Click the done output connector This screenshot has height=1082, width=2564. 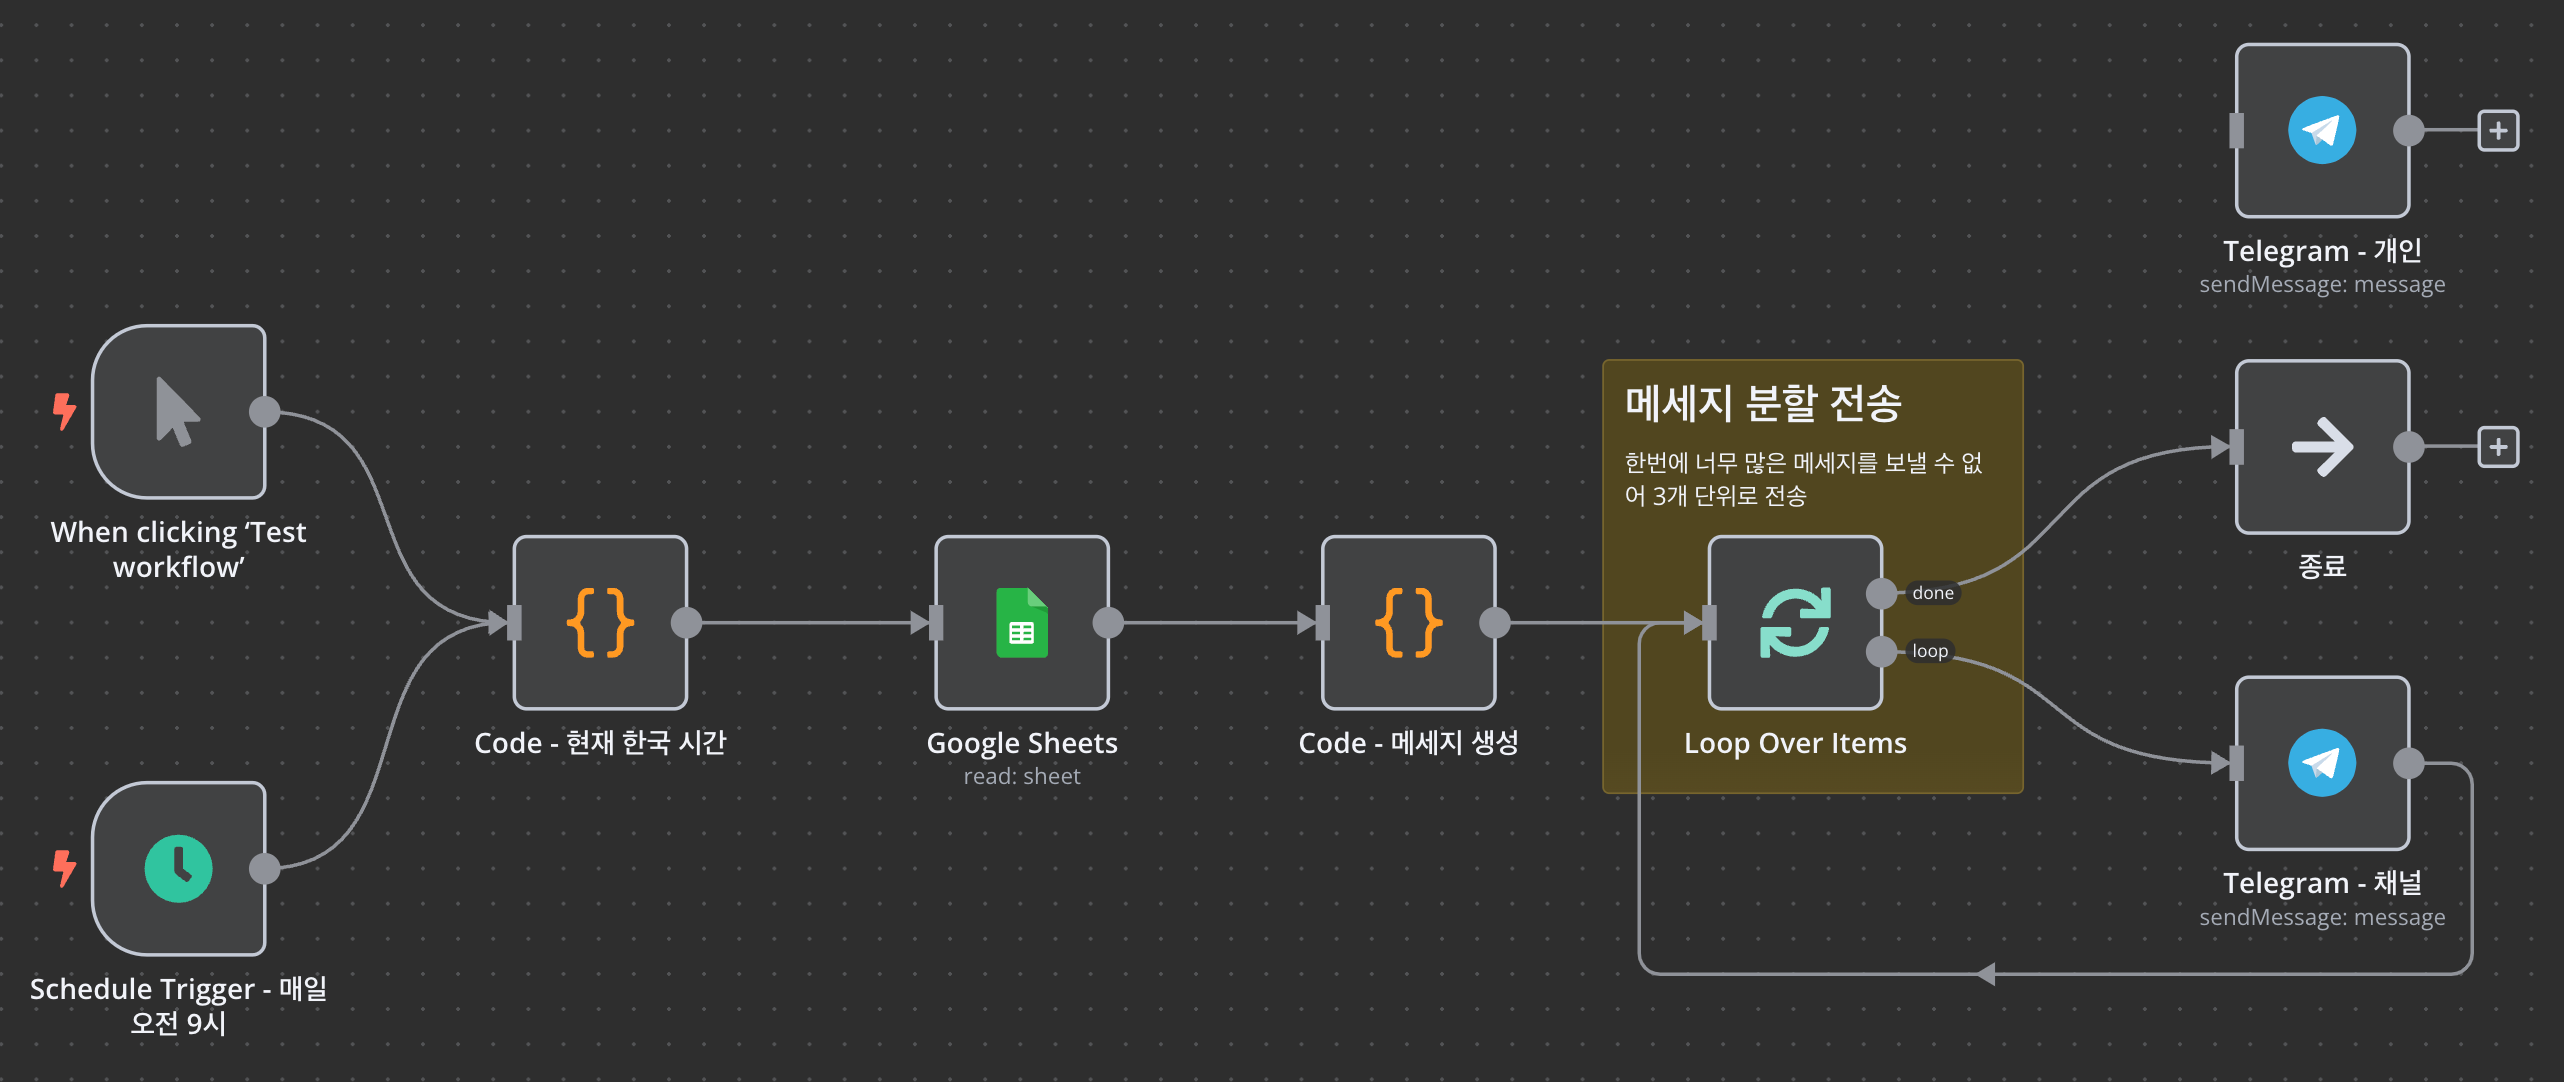click(1882, 593)
